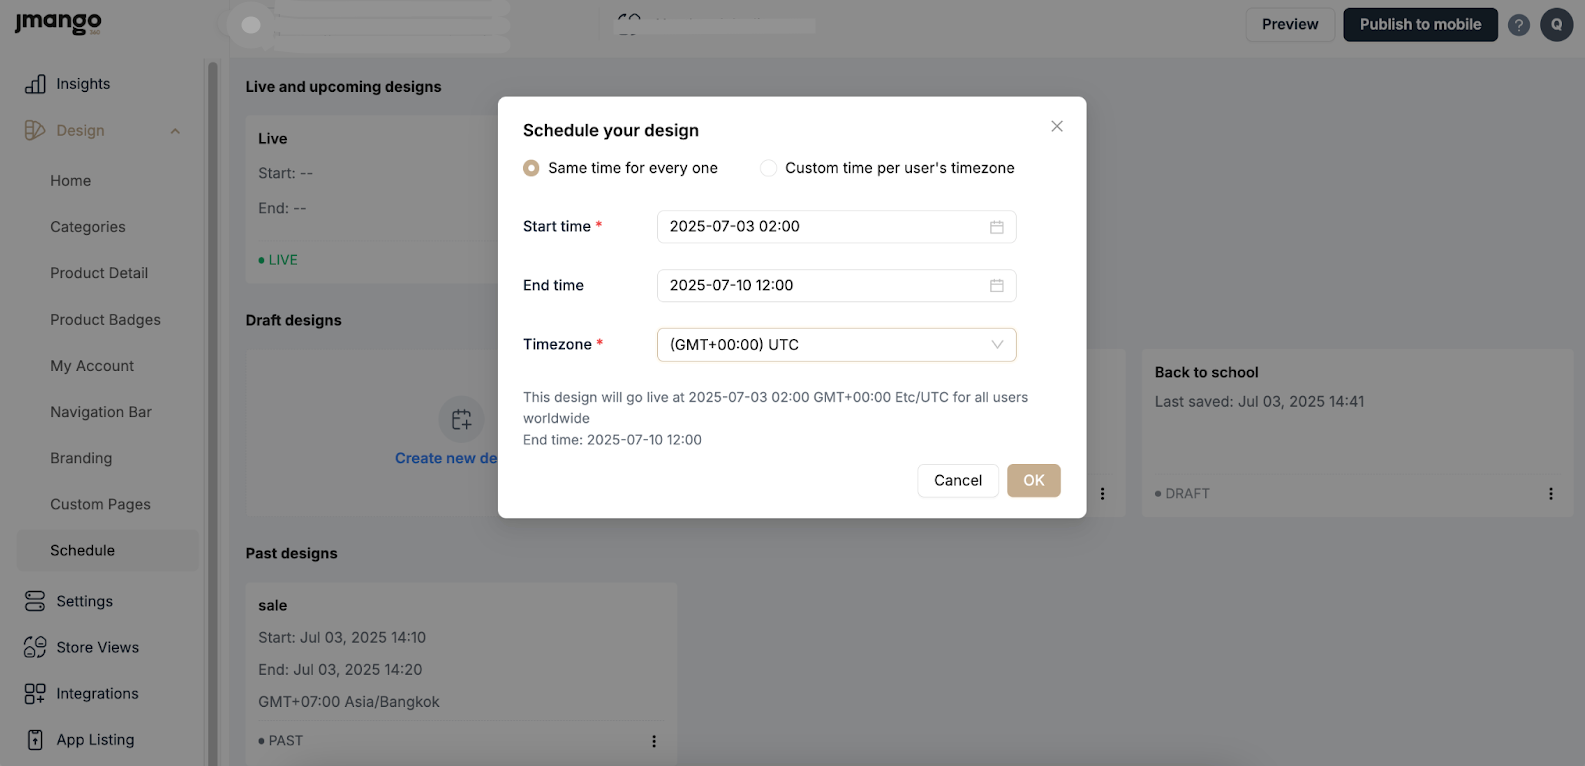Click the Insights bar chart icon
1585x766 pixels.
pyautogui.click(x=35, y=84)
